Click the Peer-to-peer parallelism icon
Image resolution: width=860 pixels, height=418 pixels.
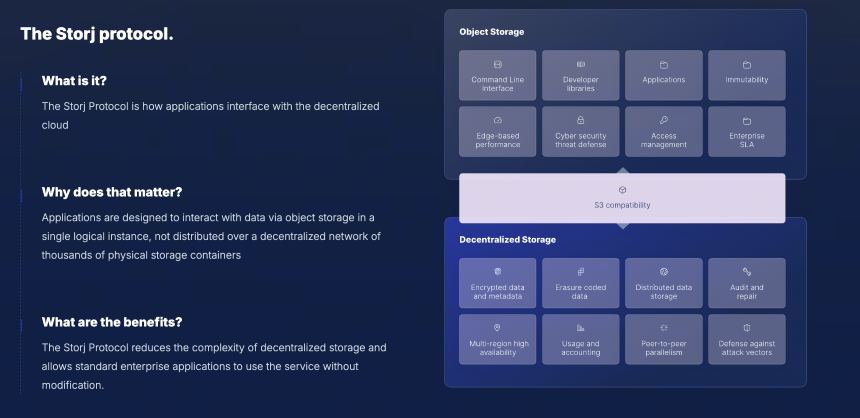click(664, 327)
